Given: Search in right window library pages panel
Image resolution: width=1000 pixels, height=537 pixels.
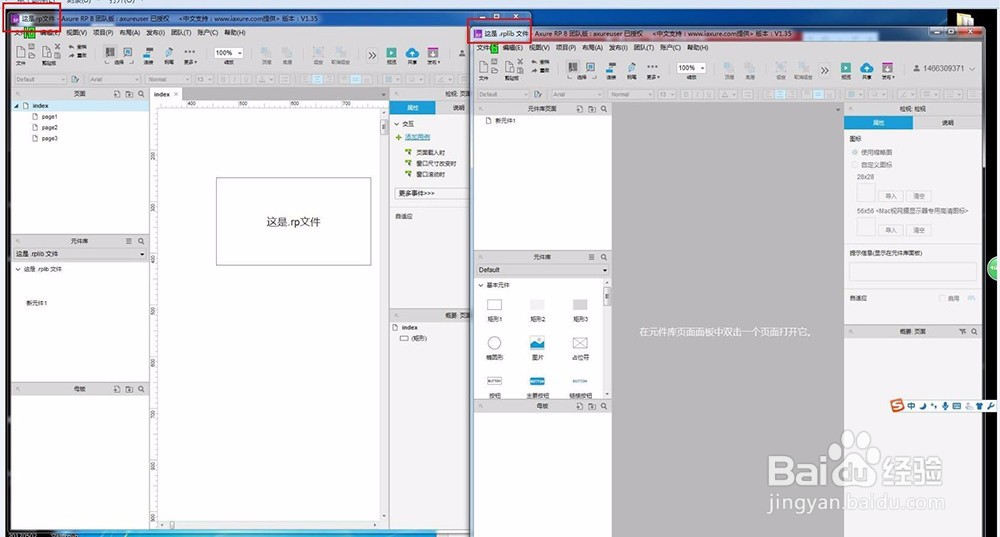Looking at the screenshot, I should click(x=604, y=109).
